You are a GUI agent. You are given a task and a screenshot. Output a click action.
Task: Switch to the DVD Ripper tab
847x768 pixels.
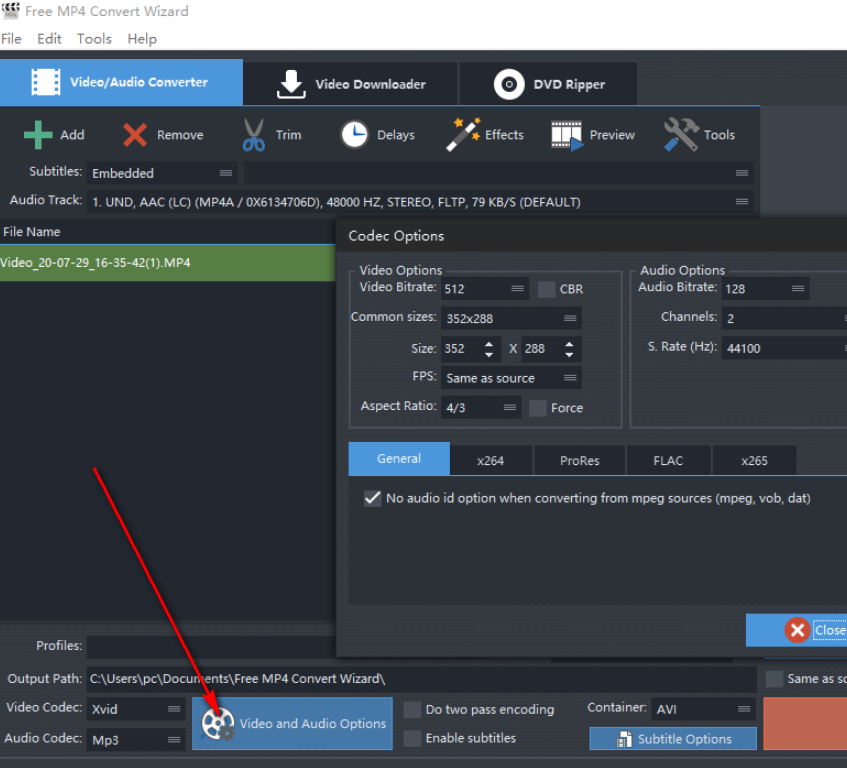click(x=548, y=84)
